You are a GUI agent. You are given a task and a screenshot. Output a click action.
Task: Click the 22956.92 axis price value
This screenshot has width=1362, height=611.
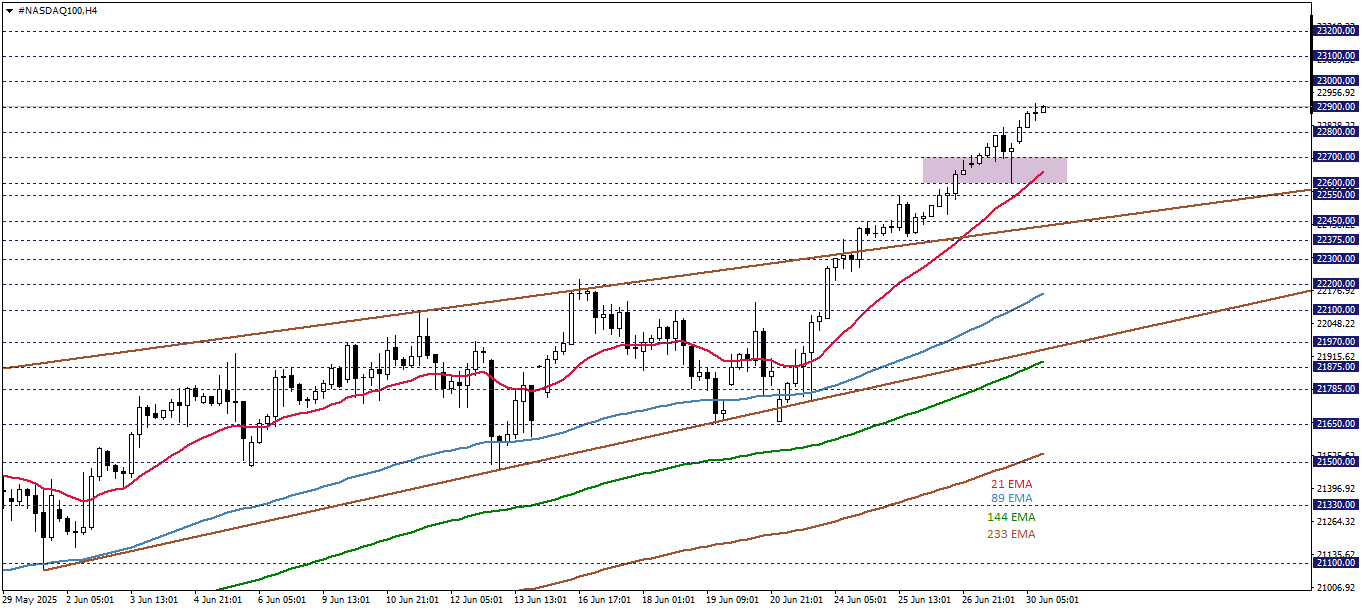1336,93
